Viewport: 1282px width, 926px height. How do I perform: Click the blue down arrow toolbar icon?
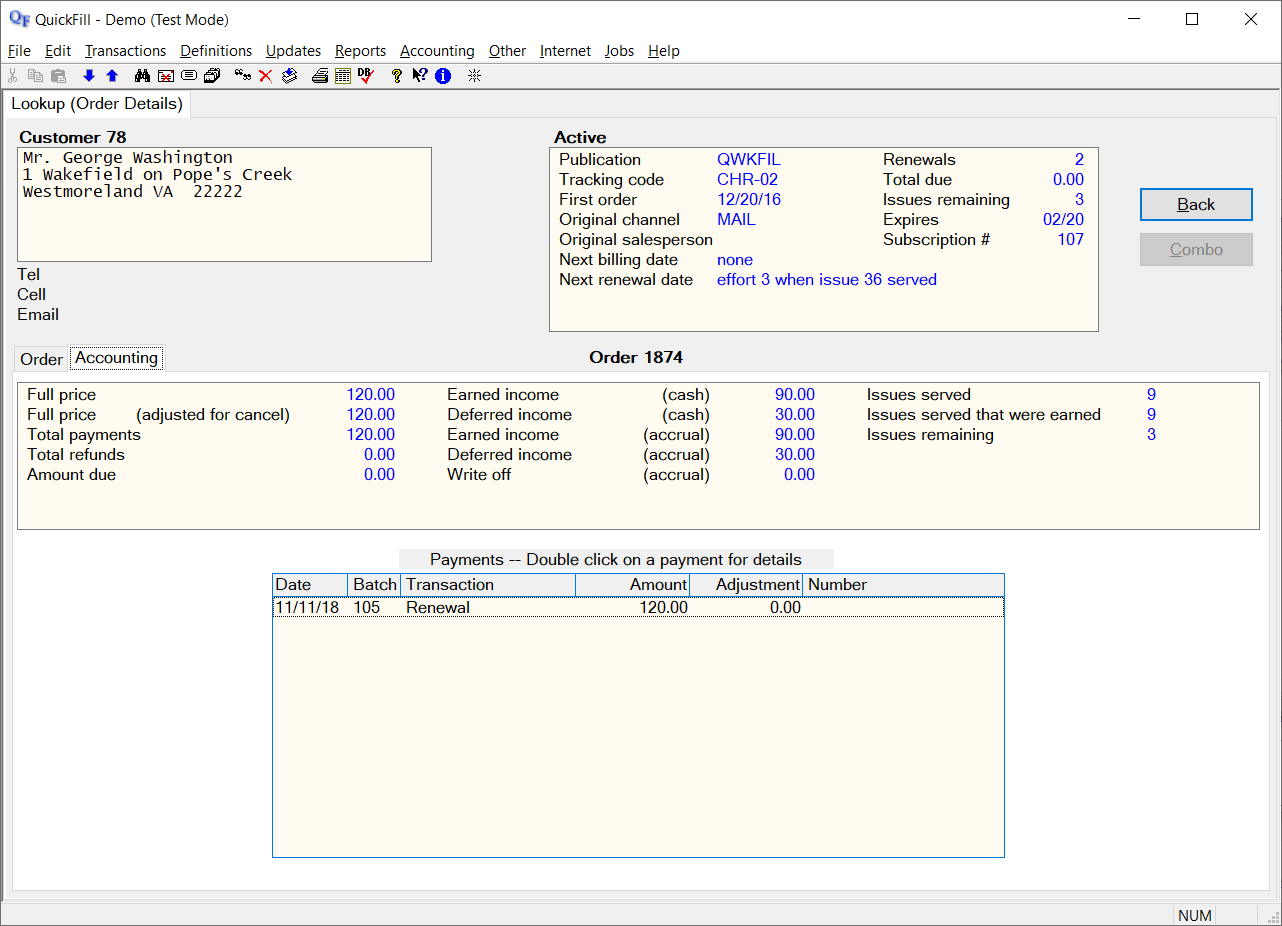89,76
